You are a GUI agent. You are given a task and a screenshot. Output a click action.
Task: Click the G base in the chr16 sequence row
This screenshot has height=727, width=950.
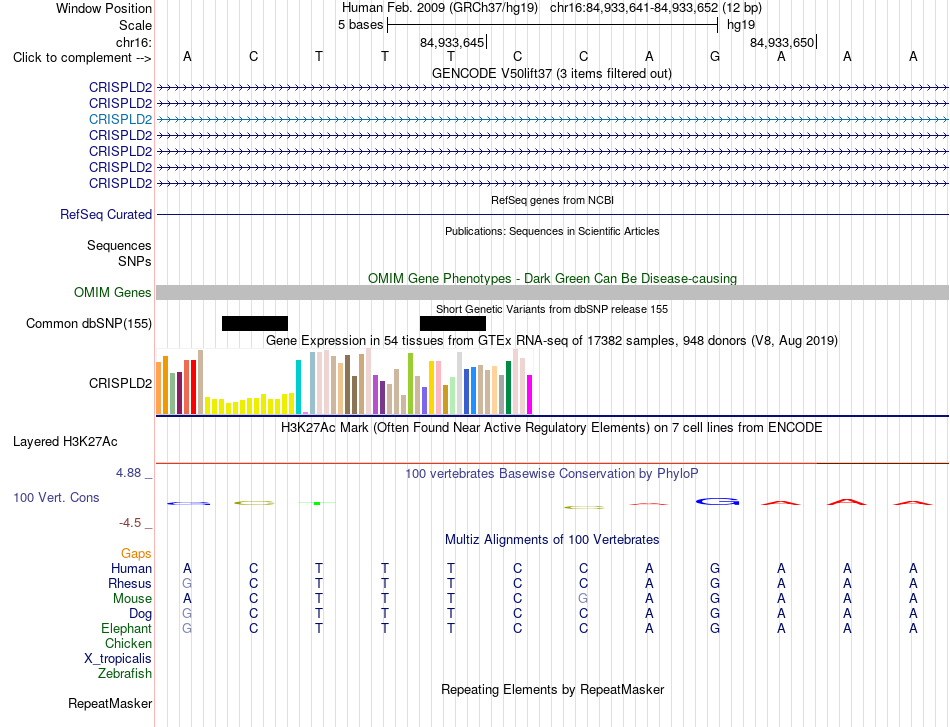715,56
